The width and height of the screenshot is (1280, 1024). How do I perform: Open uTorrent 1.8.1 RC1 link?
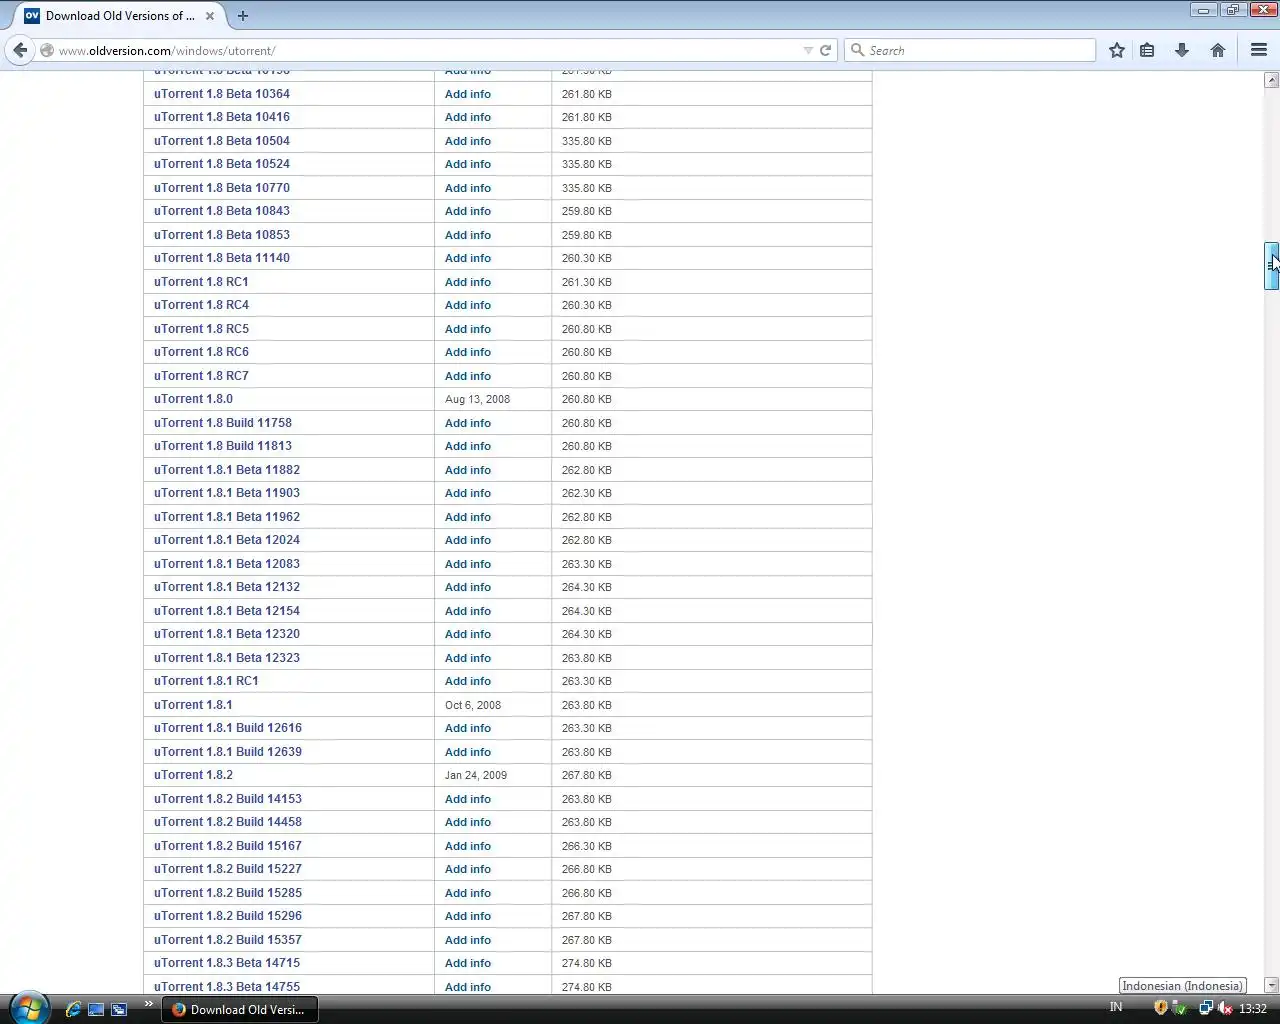pos(206,681)
